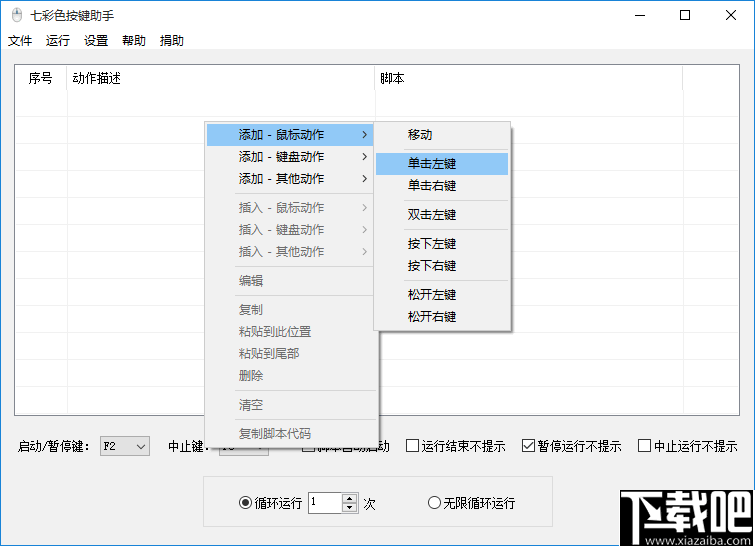The image size is (755, 546).
Task: Choose 复制 from the context menu
Action: pos(290,310)
